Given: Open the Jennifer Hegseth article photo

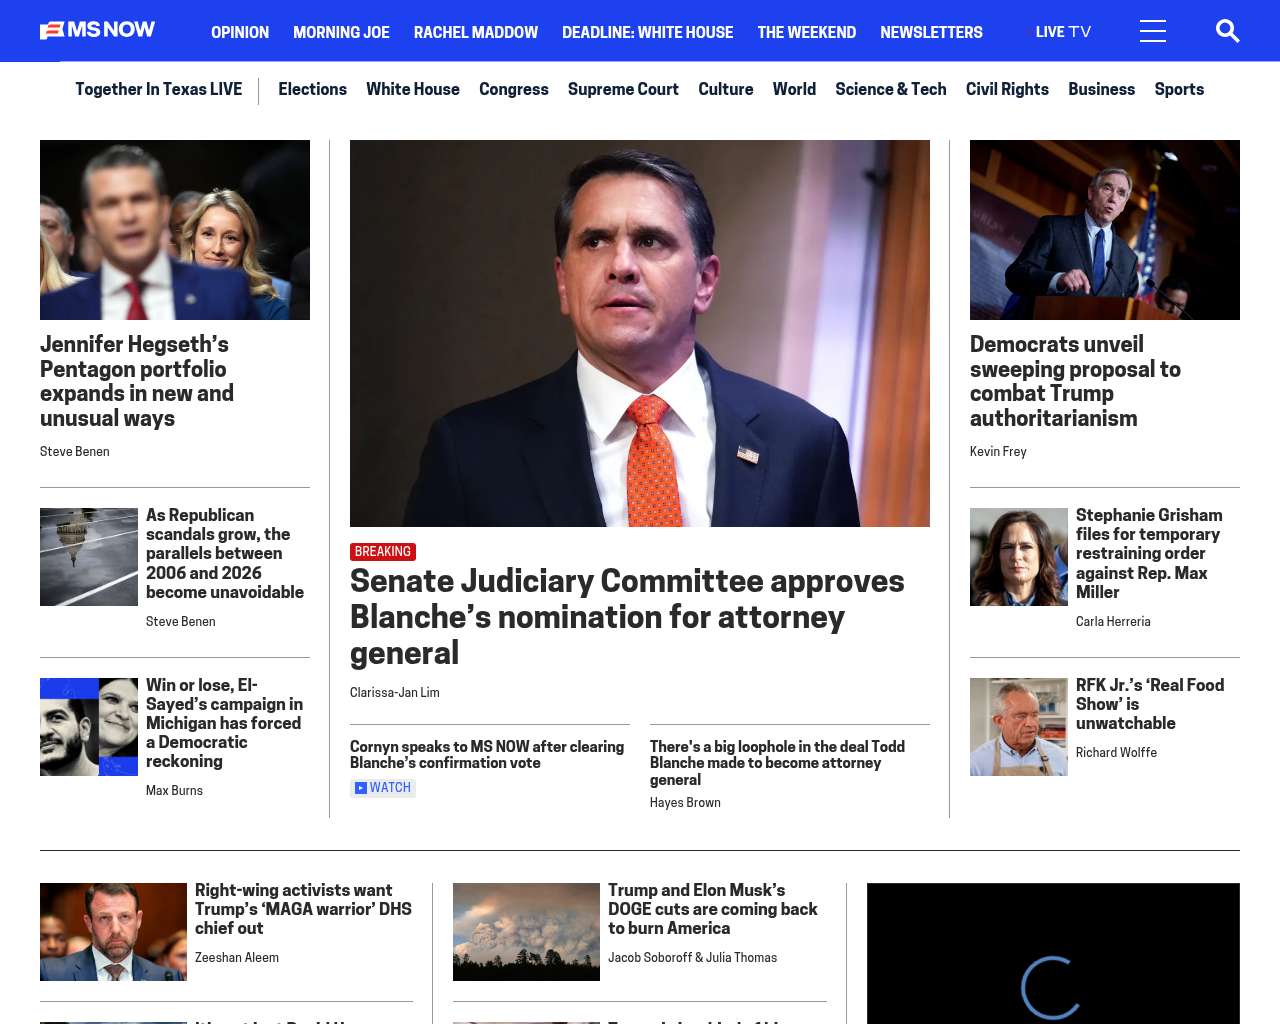Looking at the screenshot, I should point(175,230).
